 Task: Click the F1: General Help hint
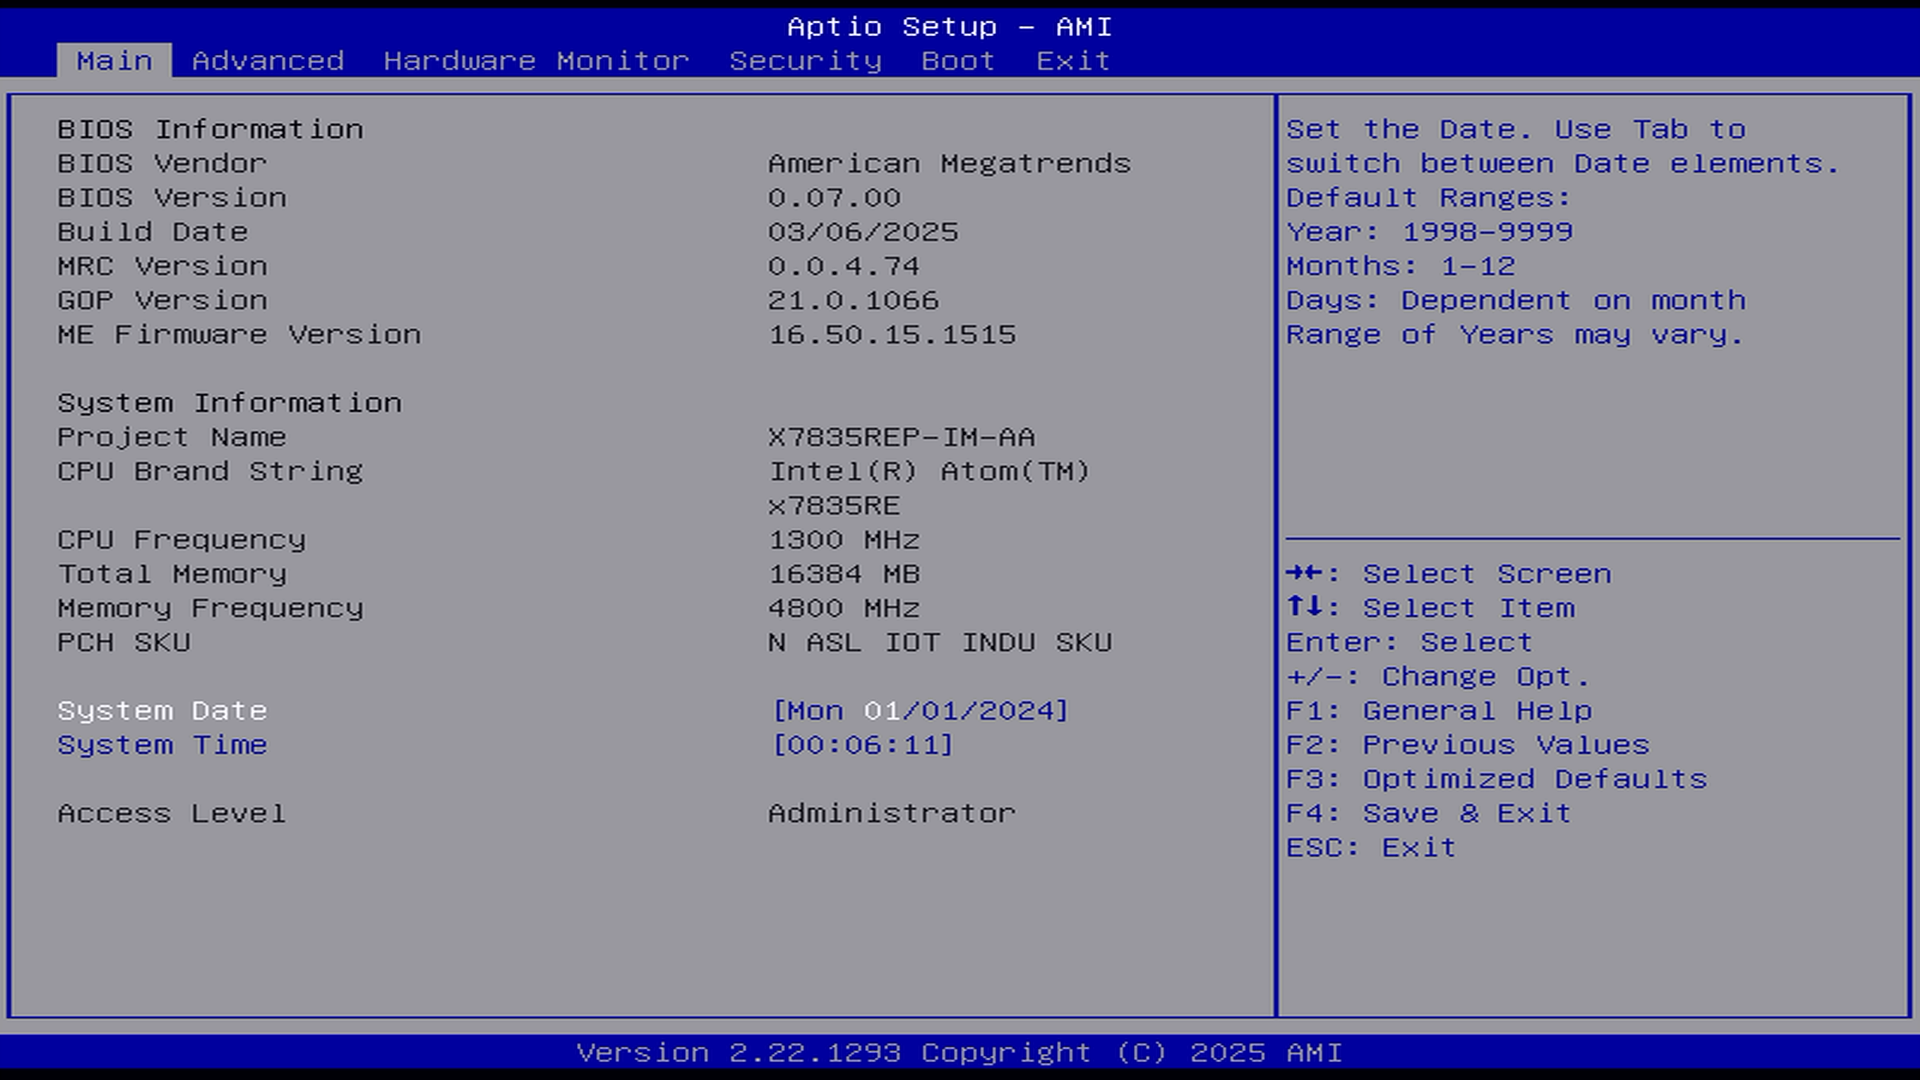pyautogui.click(x=1438, y=711)
